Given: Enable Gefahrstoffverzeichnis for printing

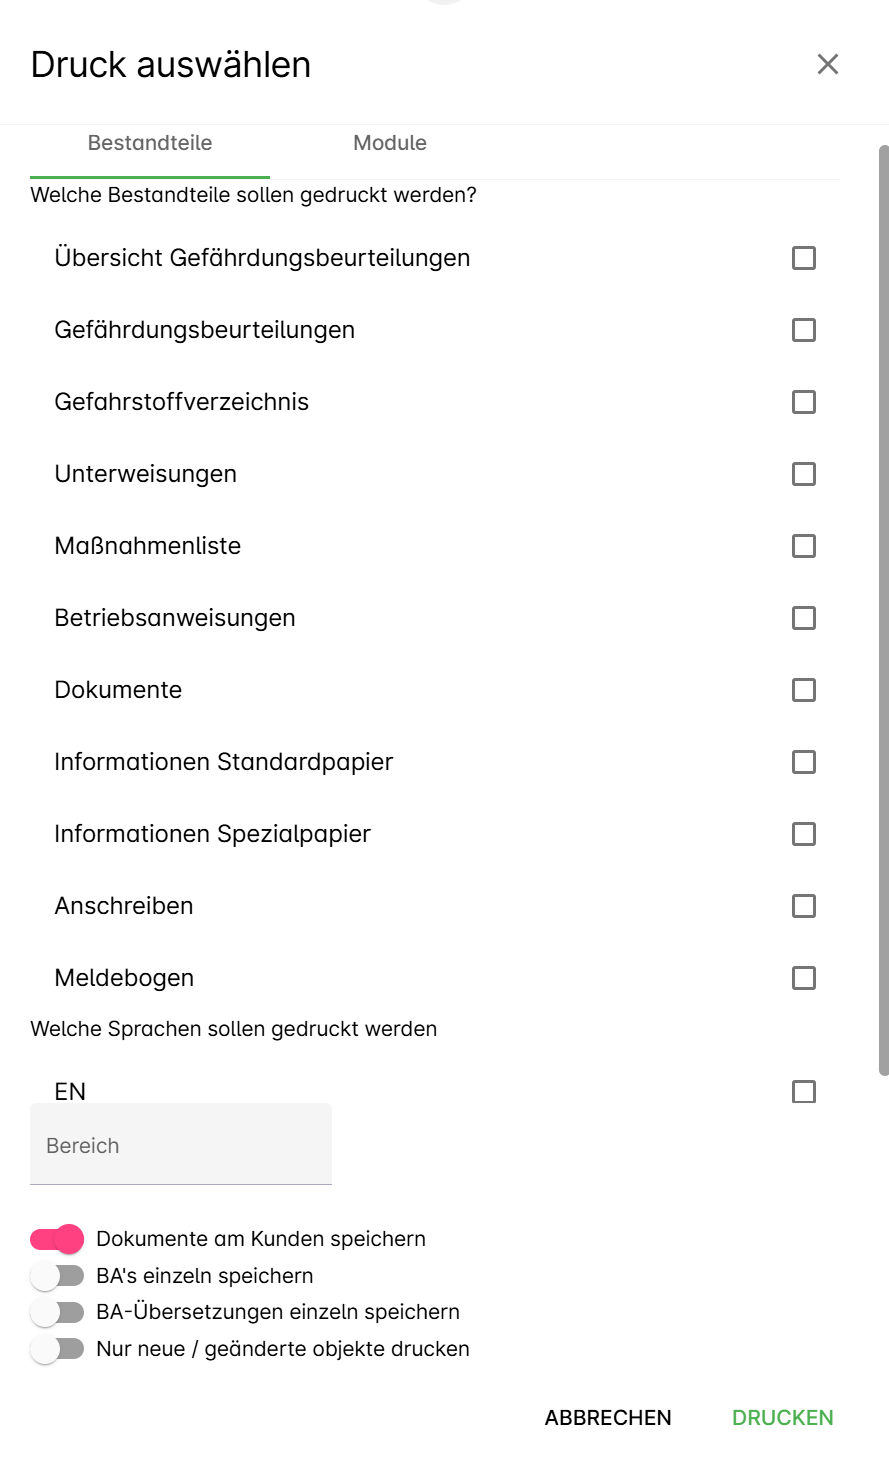Looking at the screenshot, I should pyautogui.click(x=803, y=402).
